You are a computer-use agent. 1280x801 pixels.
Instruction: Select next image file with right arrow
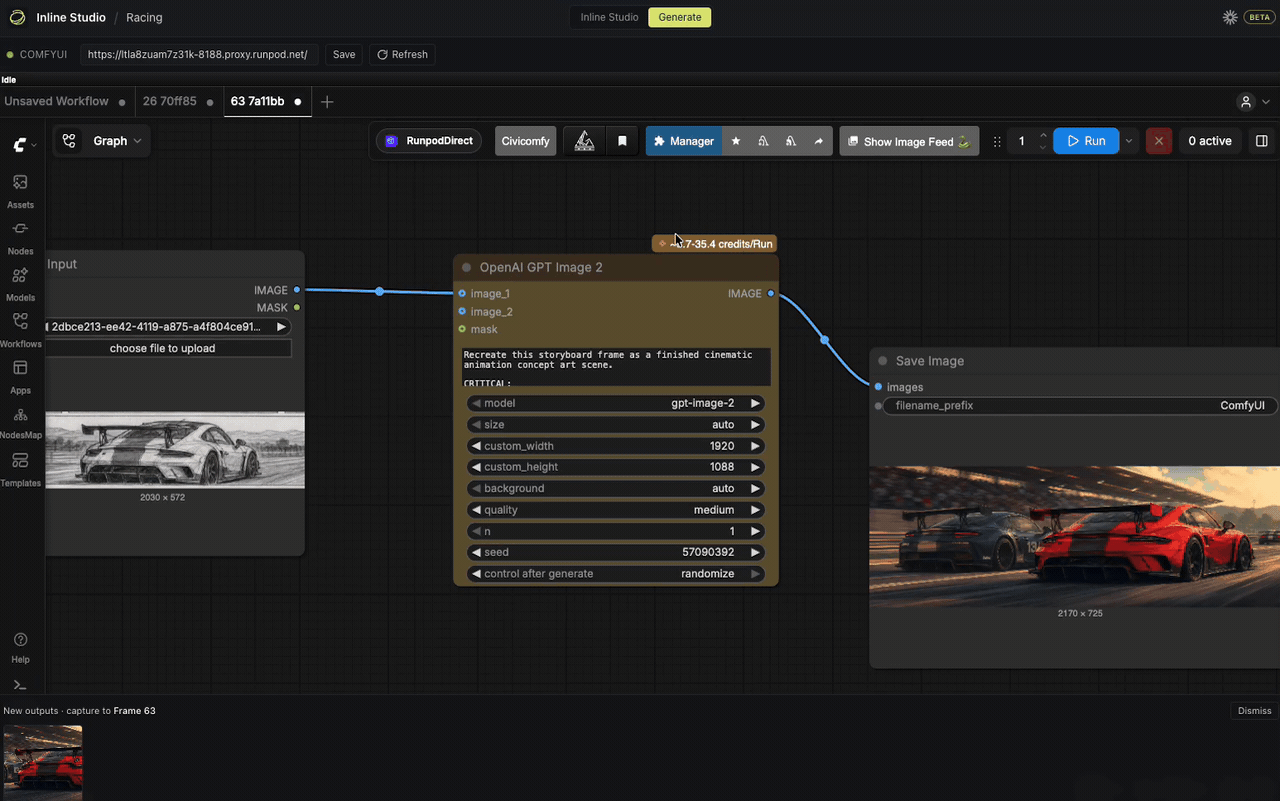pos(281,327)
